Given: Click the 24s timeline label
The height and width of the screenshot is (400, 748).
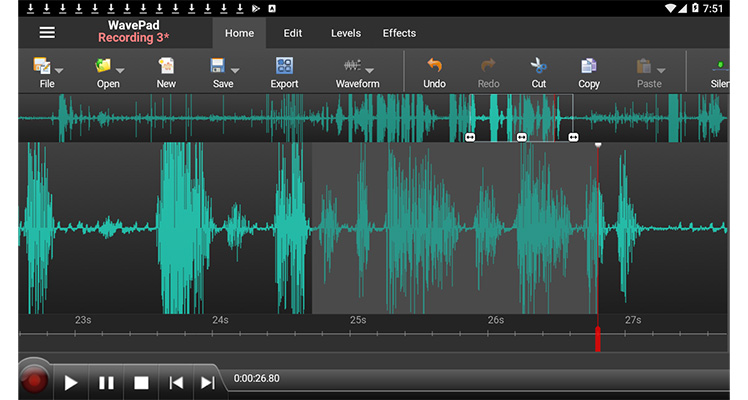Looking at the screenshot, I should click(220, 320).
